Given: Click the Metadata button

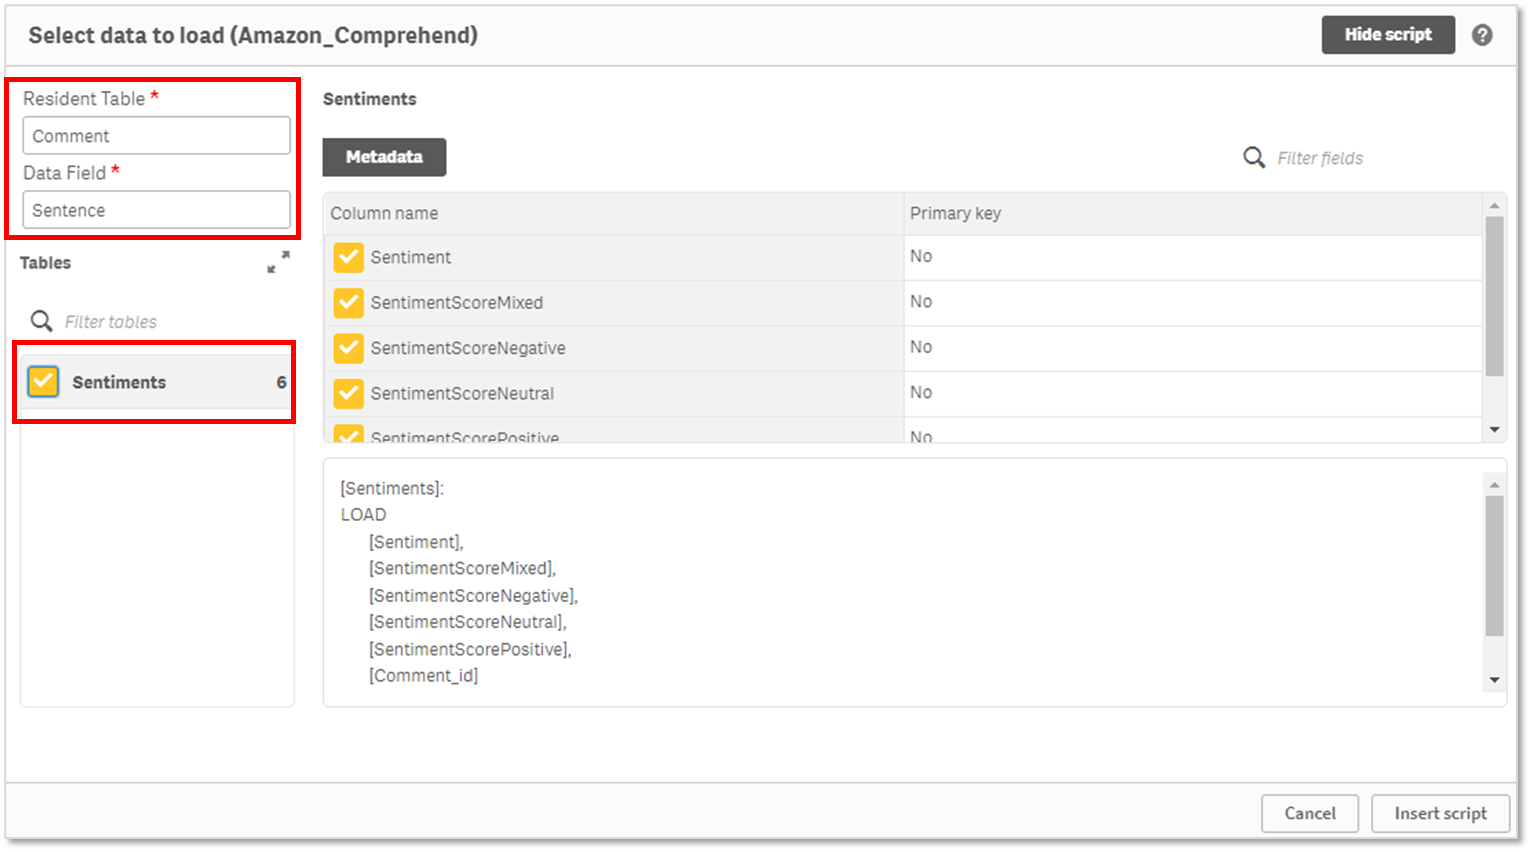Looking at the screenshot, I should click(x=384, y=157).
